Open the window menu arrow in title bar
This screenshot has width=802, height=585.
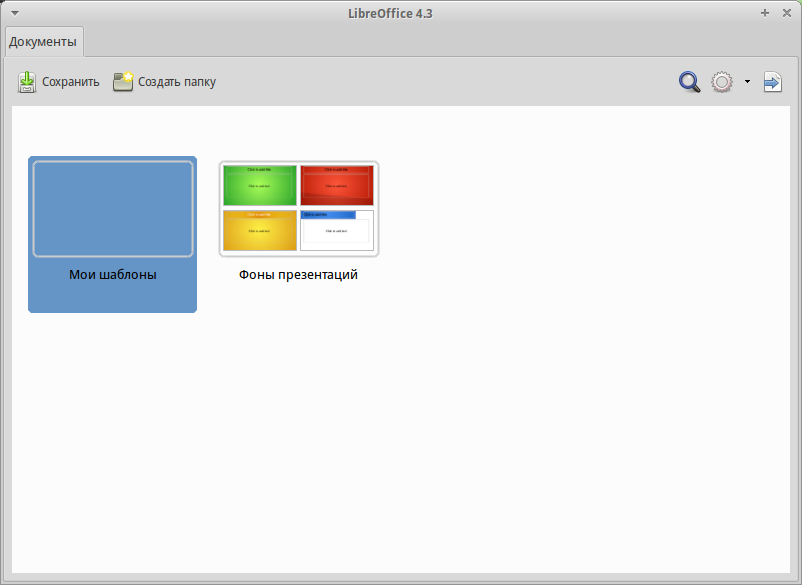[15, 13]
